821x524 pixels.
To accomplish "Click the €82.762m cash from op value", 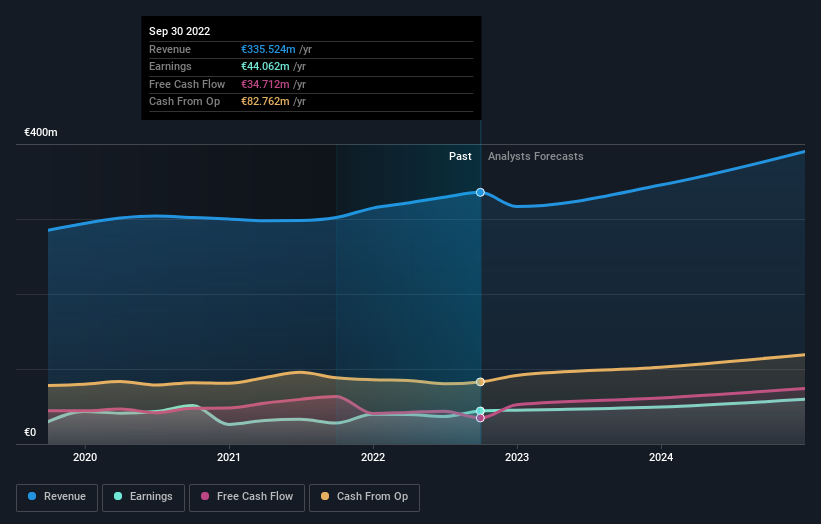I will tap(265, 102).
